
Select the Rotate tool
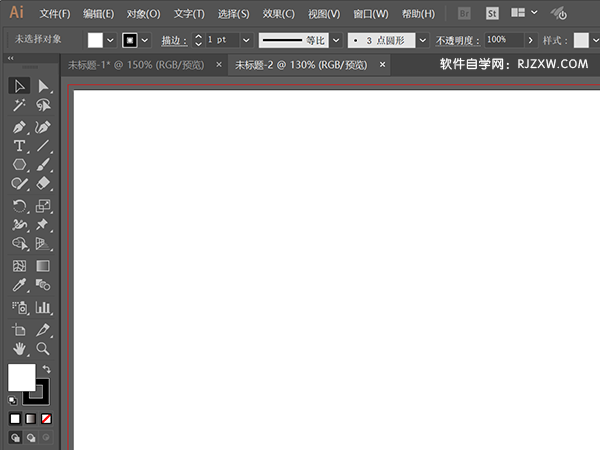click(x=19, y=206)
